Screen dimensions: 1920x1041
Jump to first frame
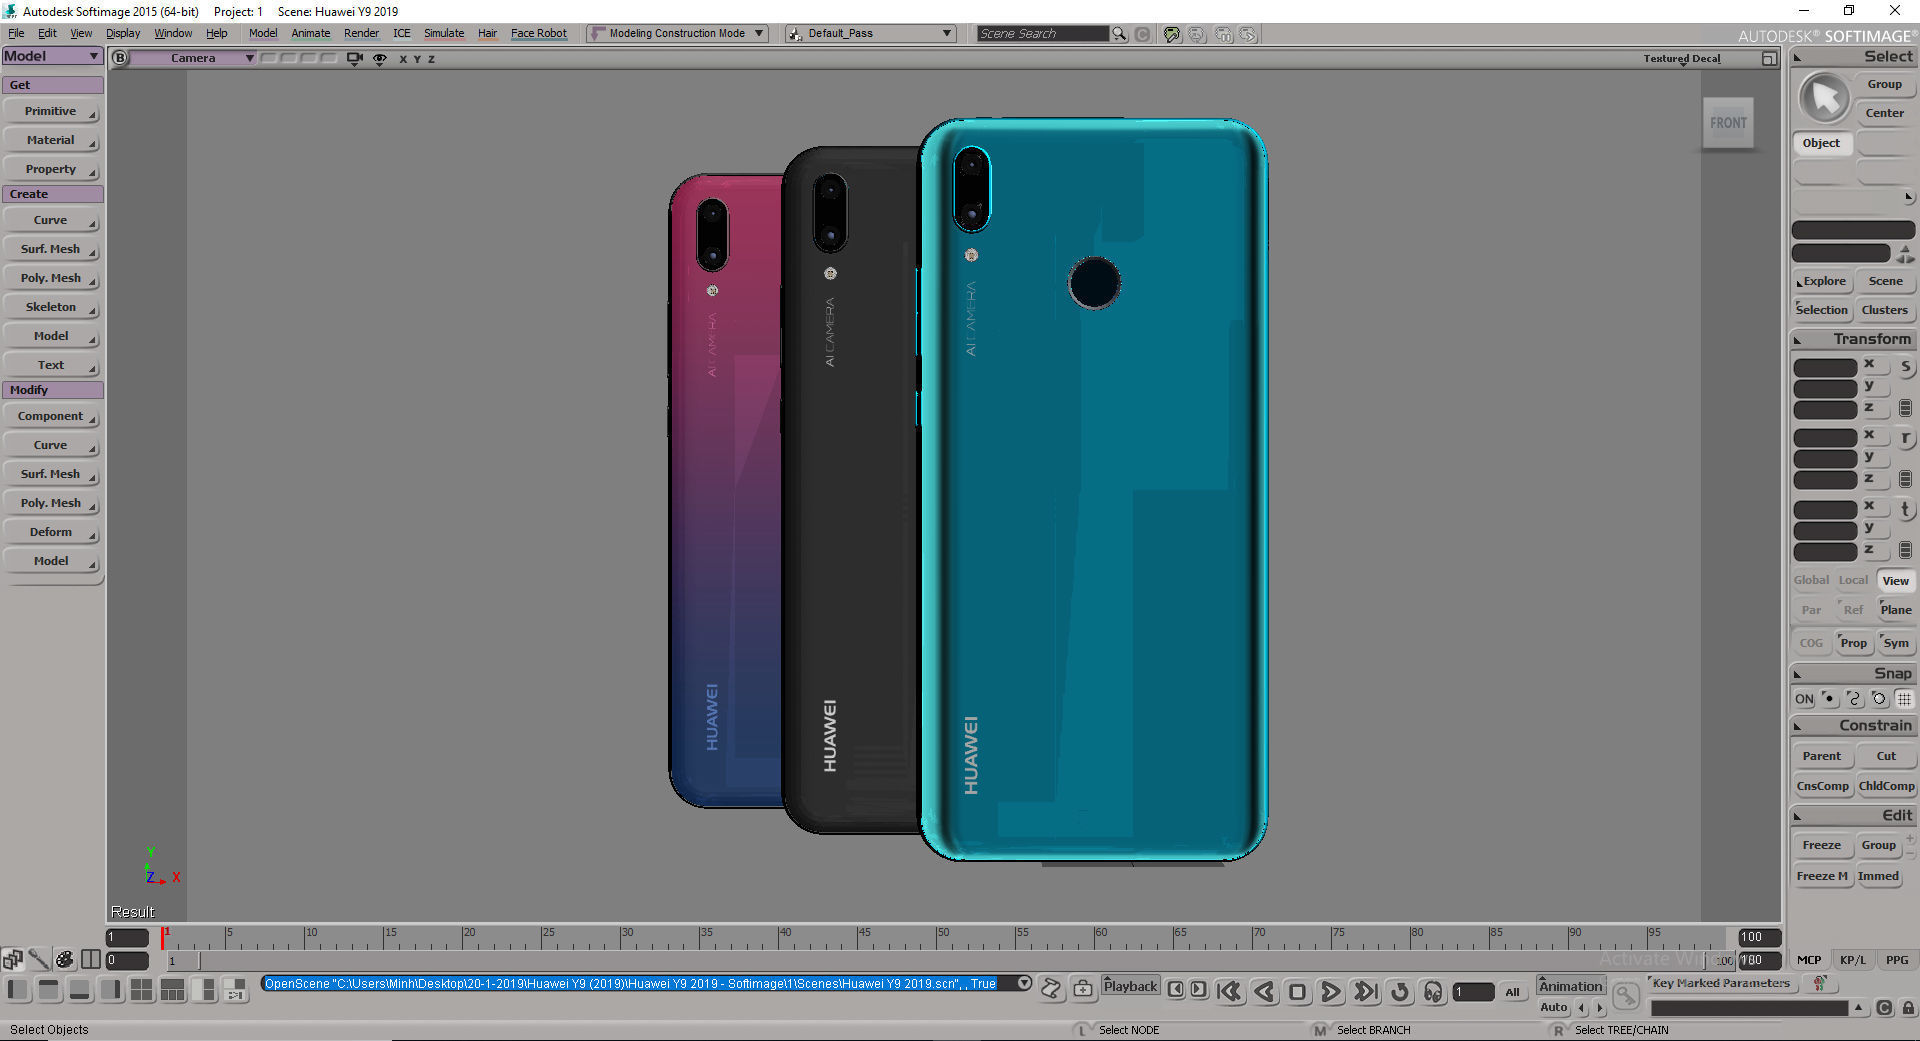pyautogui.click(x=1230, y=991)
